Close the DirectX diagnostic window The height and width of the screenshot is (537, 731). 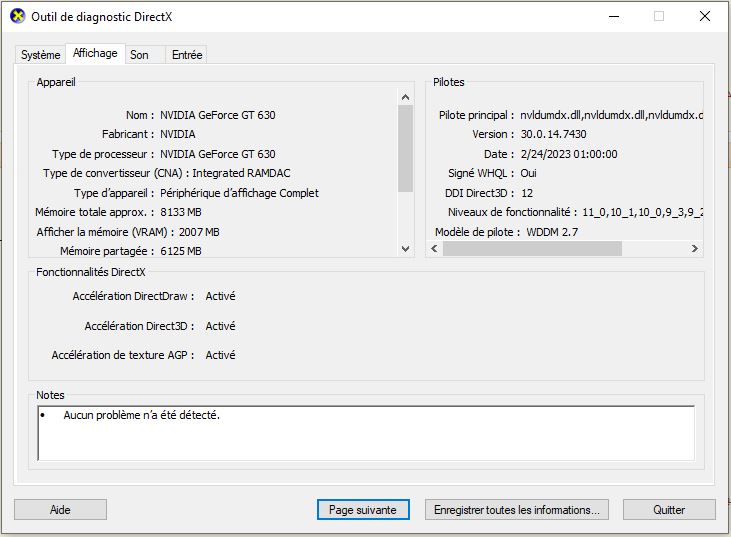pos(705,16)
